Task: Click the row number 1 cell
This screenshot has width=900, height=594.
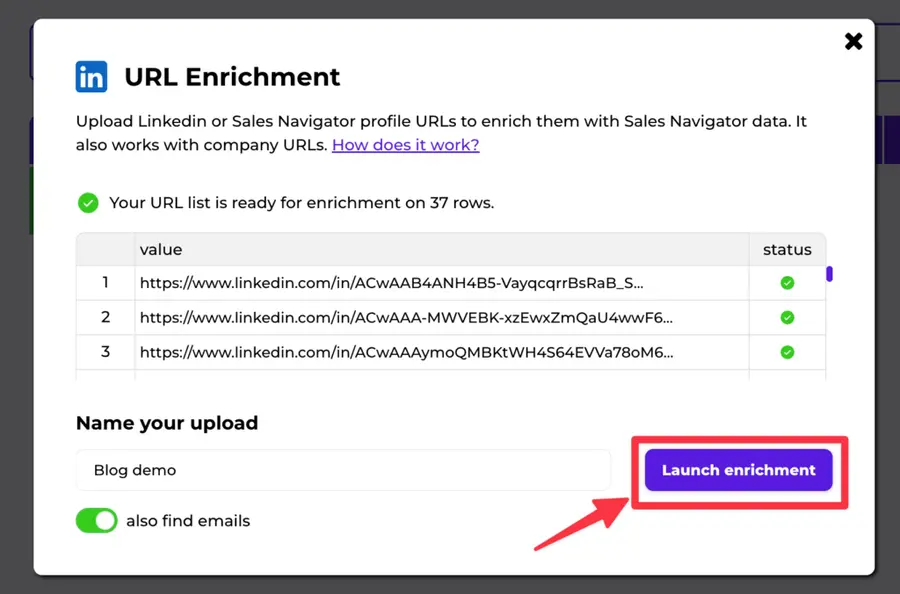Action: point(105,283)
